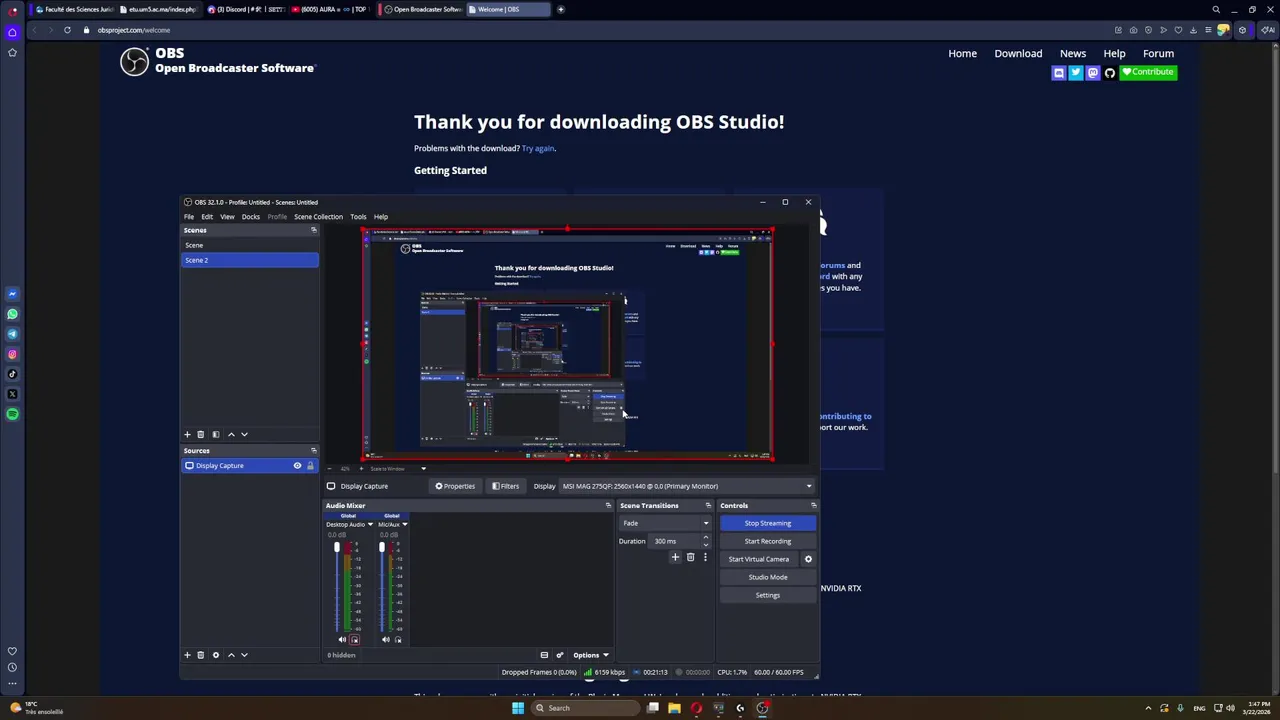Image resolution: width=1280 pixels, height=720 pixels.
Task: Open audio mixer Options dropdown
Action: tap(591, 655)
